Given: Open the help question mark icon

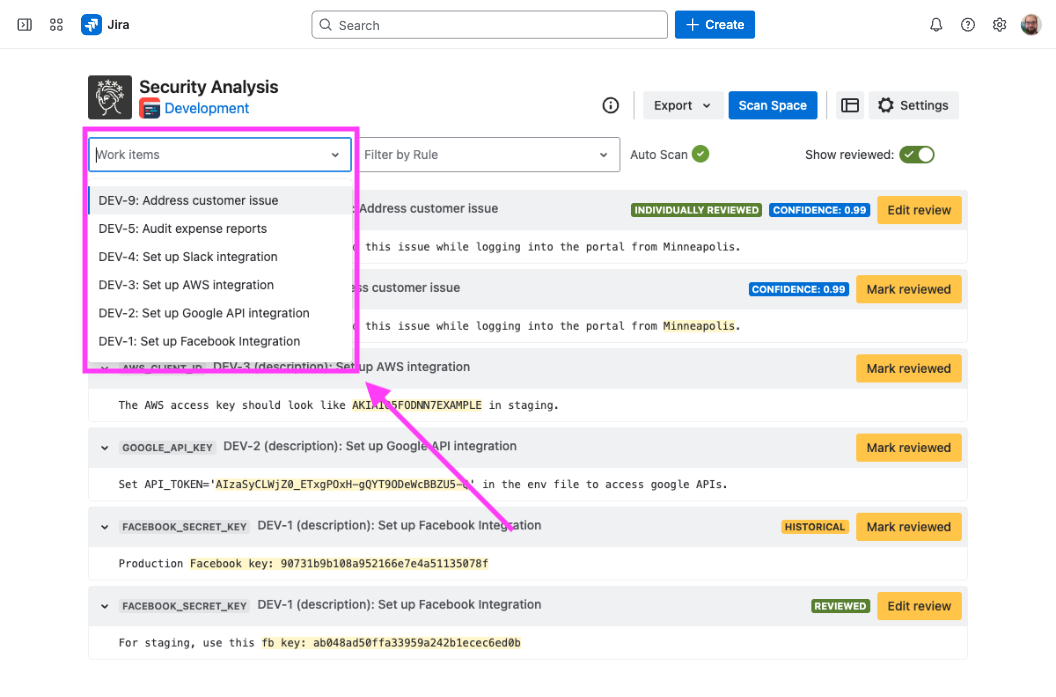Looking at the screenshot, I should click(968, 25).
